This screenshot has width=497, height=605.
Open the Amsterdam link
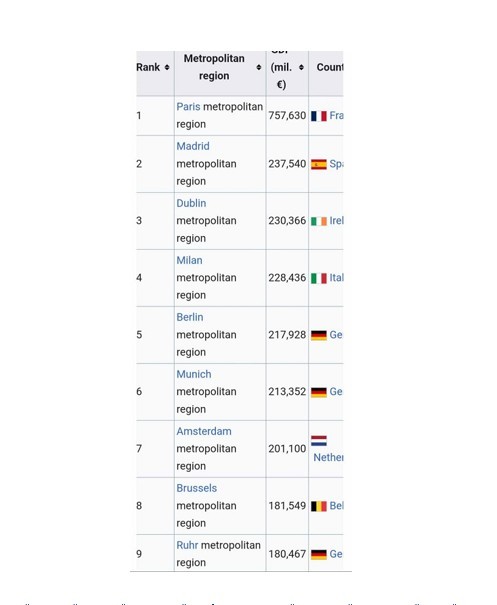click(x=204, y=431)
